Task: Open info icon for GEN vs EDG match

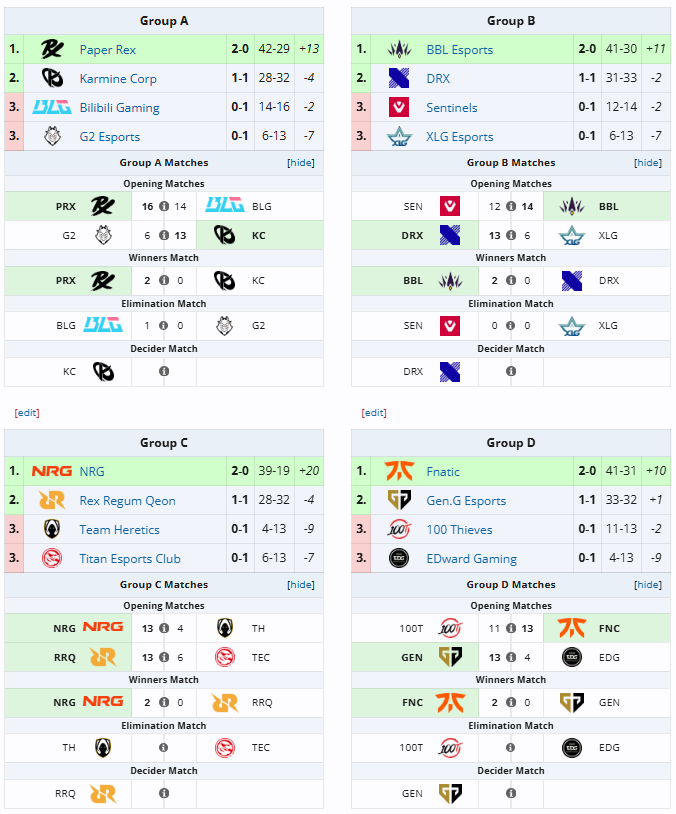Action: 511,657
